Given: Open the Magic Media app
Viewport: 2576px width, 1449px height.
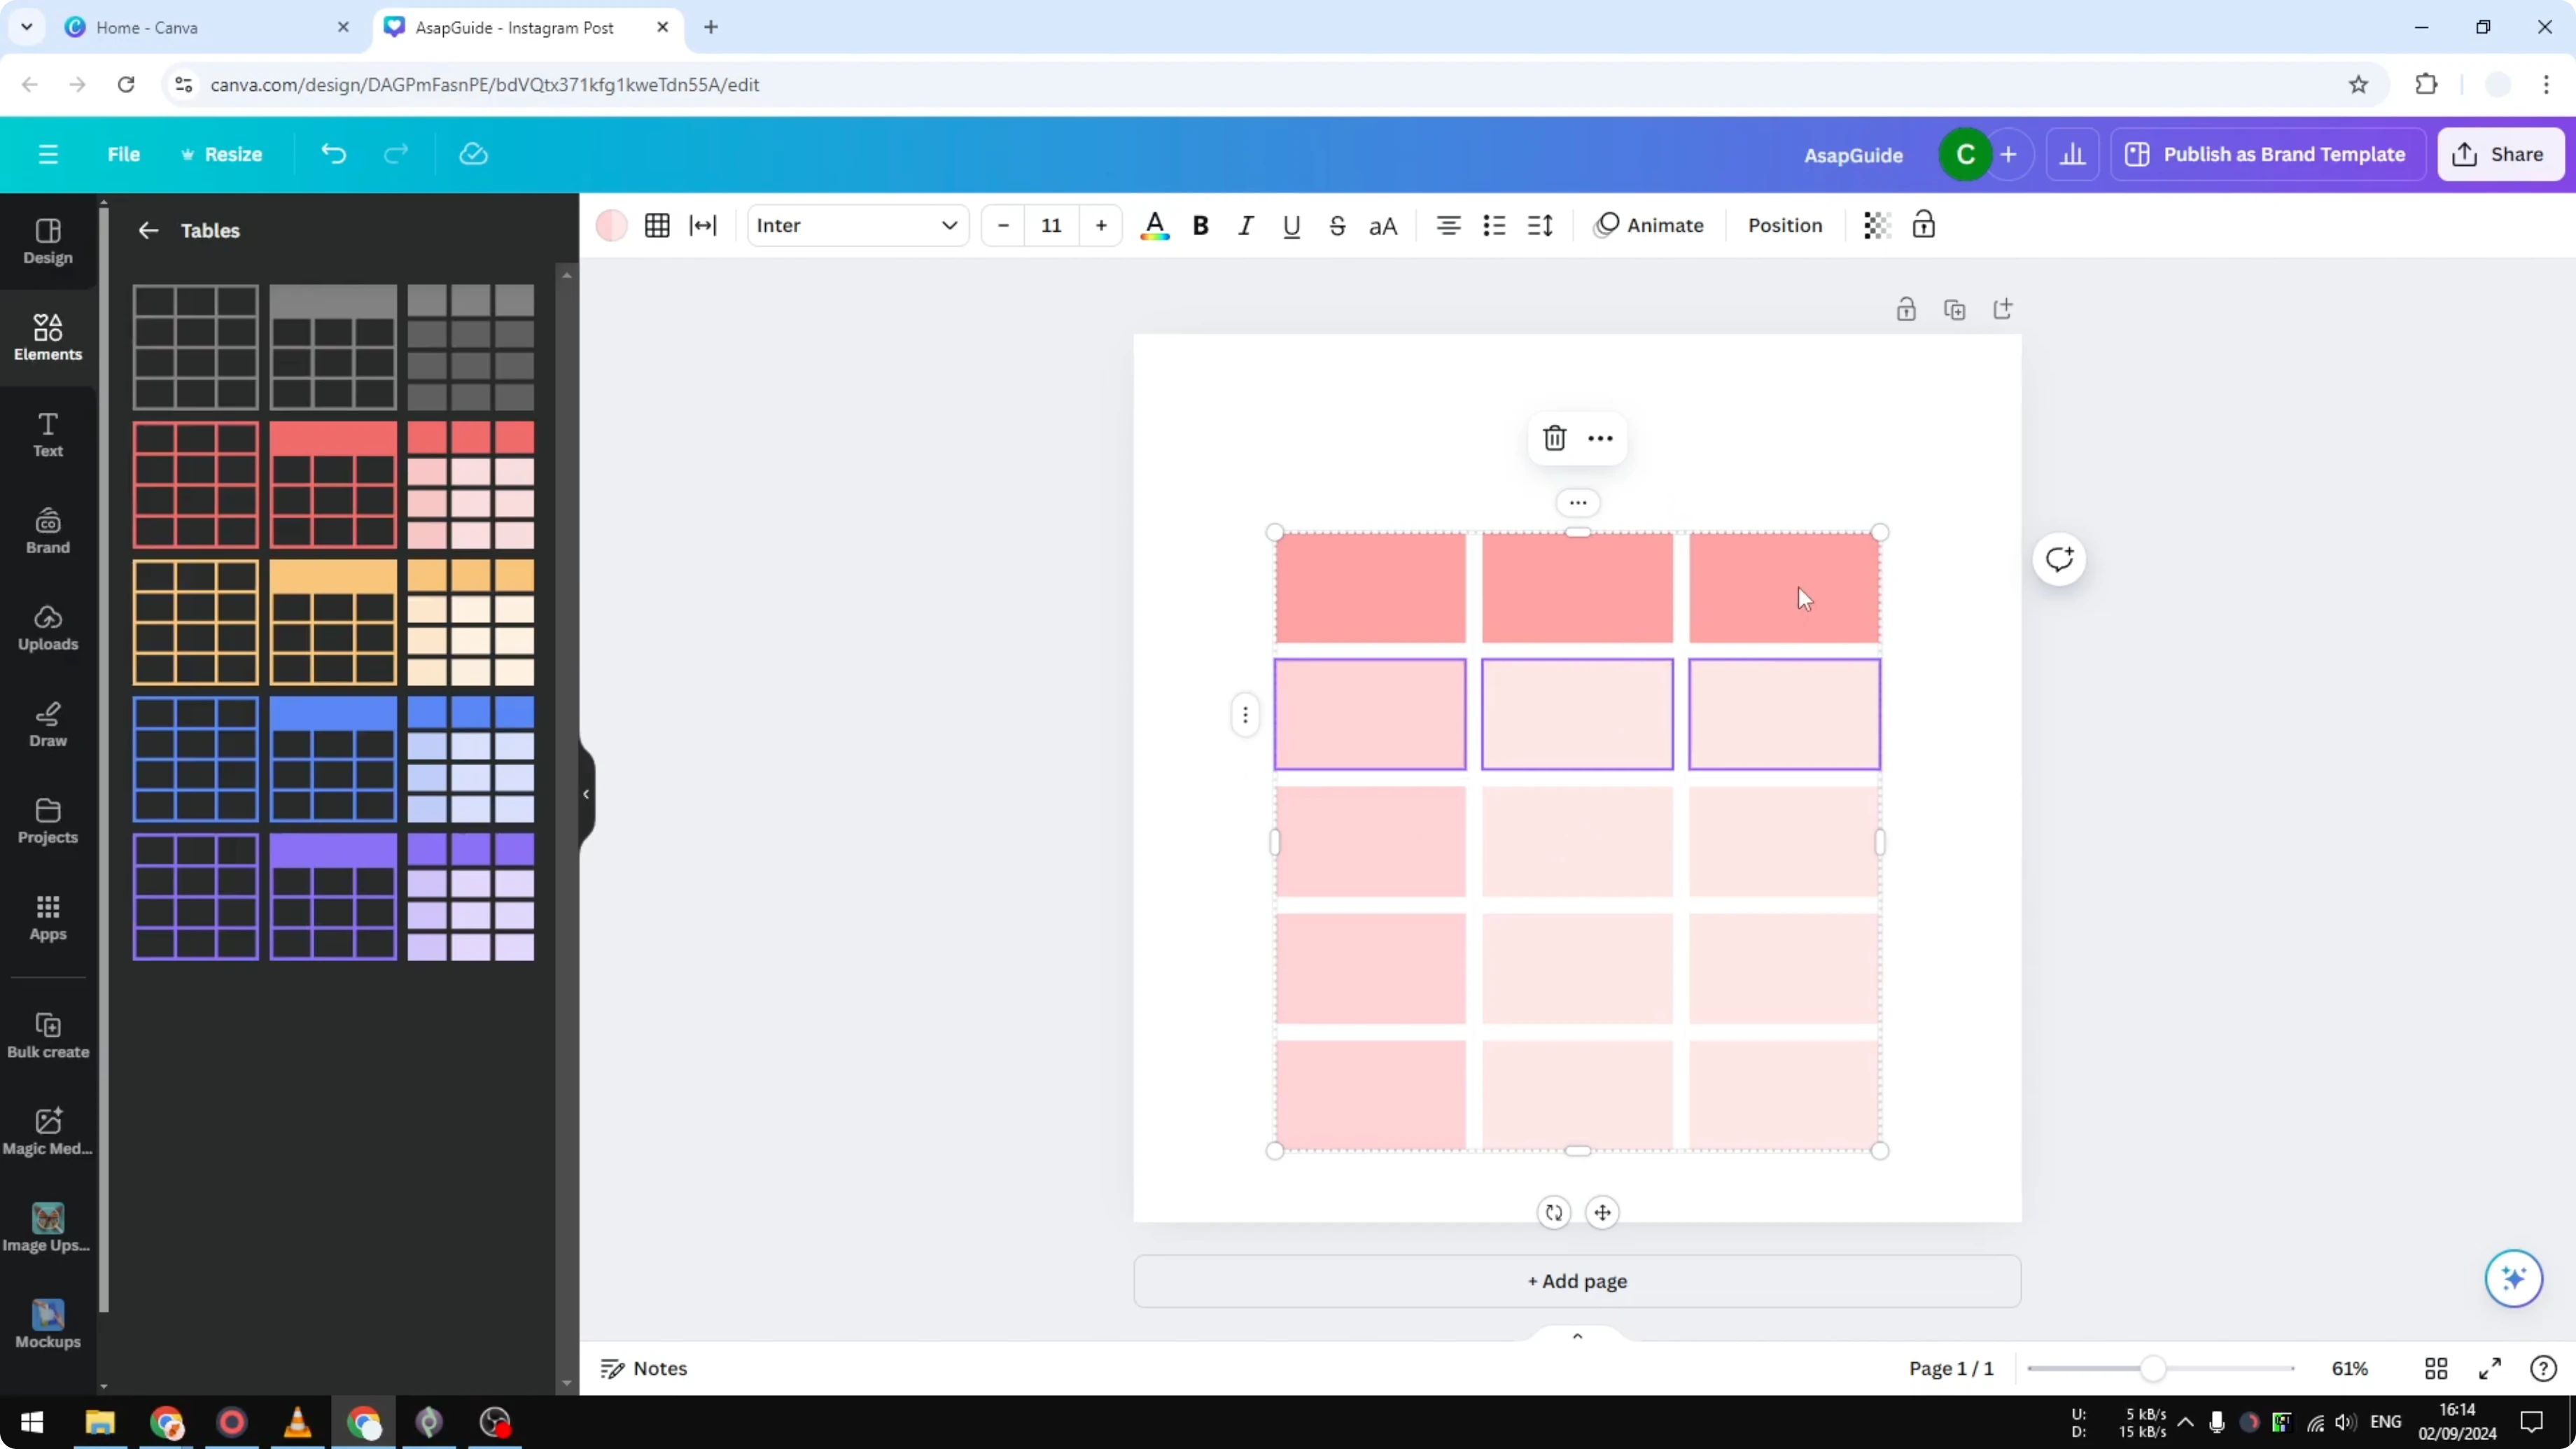Looking at the screenshot, I should pos(48,1132).
